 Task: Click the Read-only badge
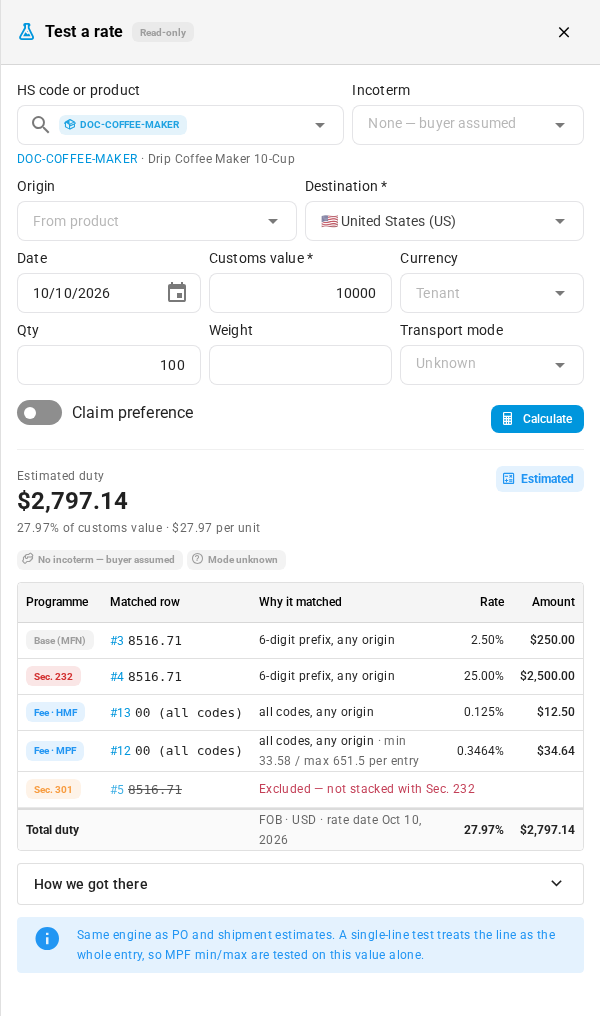(x=163, y=32)
